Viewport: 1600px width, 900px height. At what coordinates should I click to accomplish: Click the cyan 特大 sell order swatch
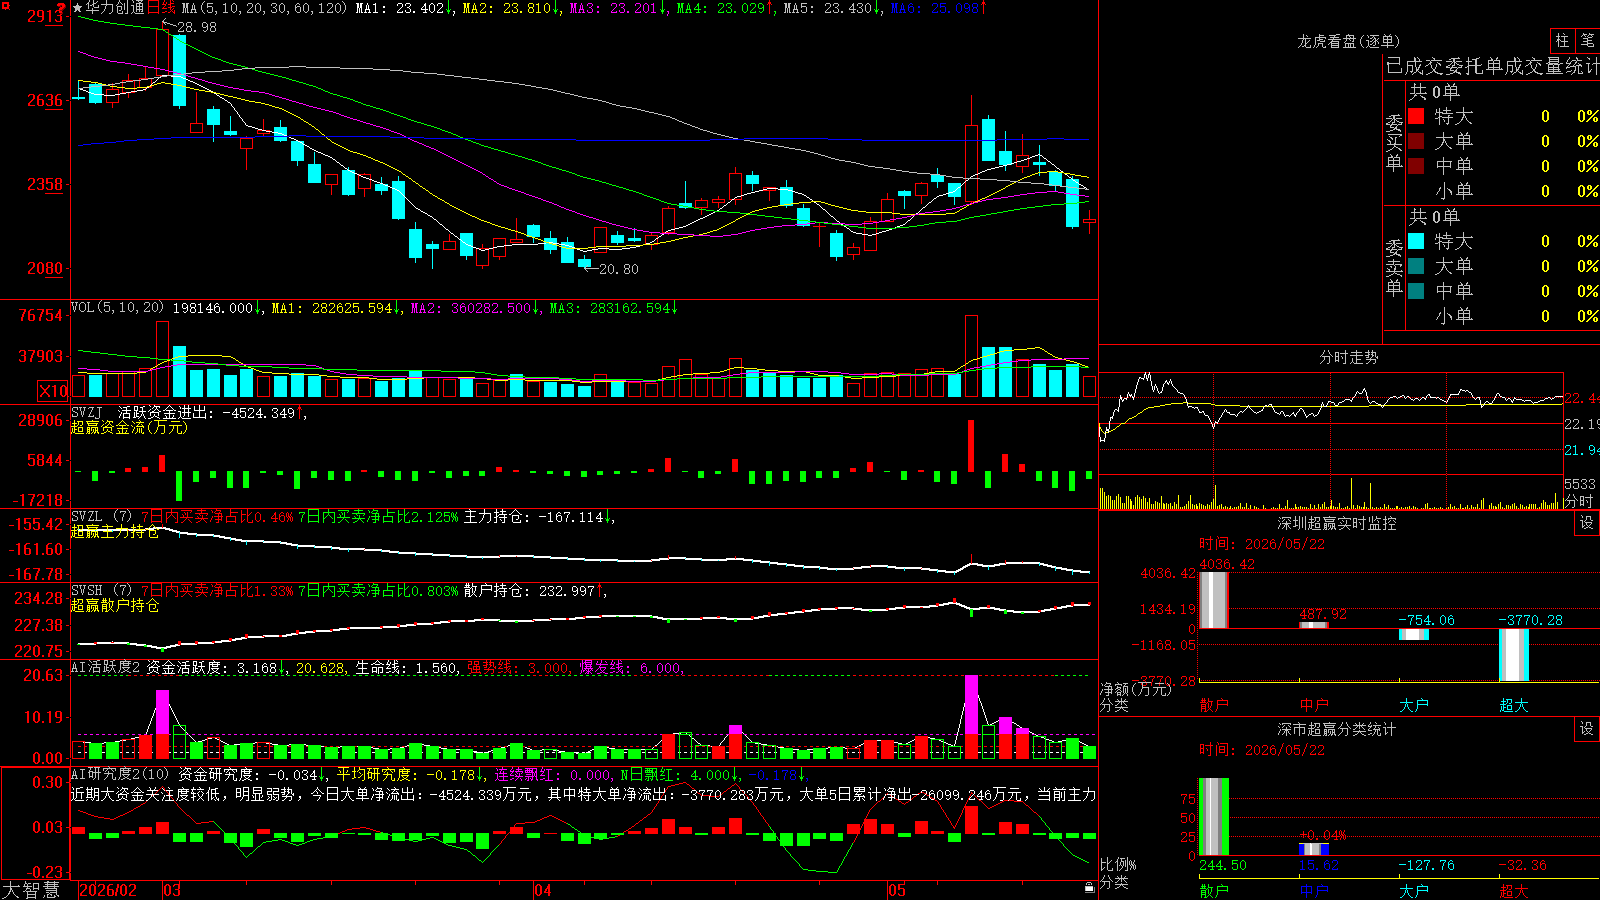coord(1416,241)
